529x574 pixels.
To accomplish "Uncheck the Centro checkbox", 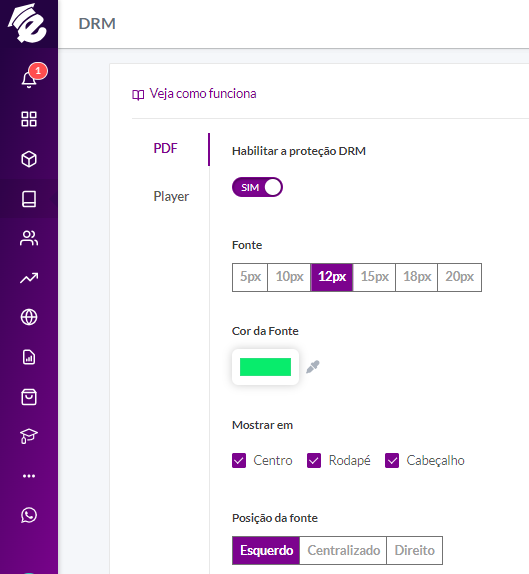I will tap(239, 461).
